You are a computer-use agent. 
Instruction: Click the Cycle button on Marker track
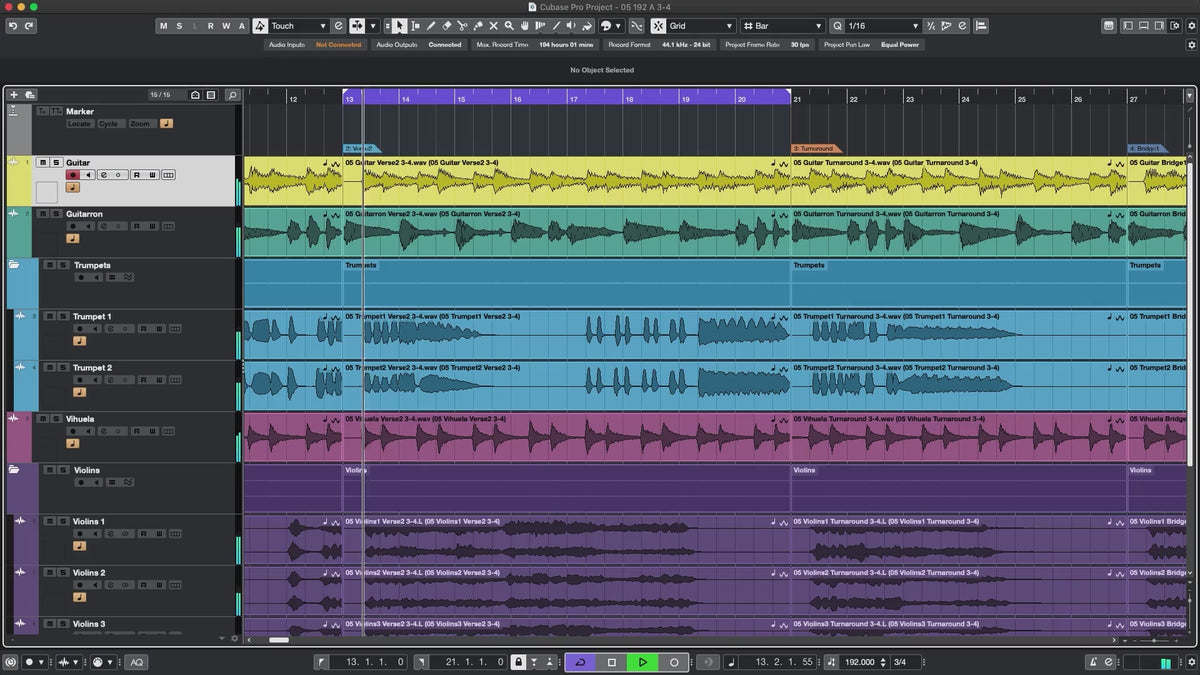click(108, 124)
